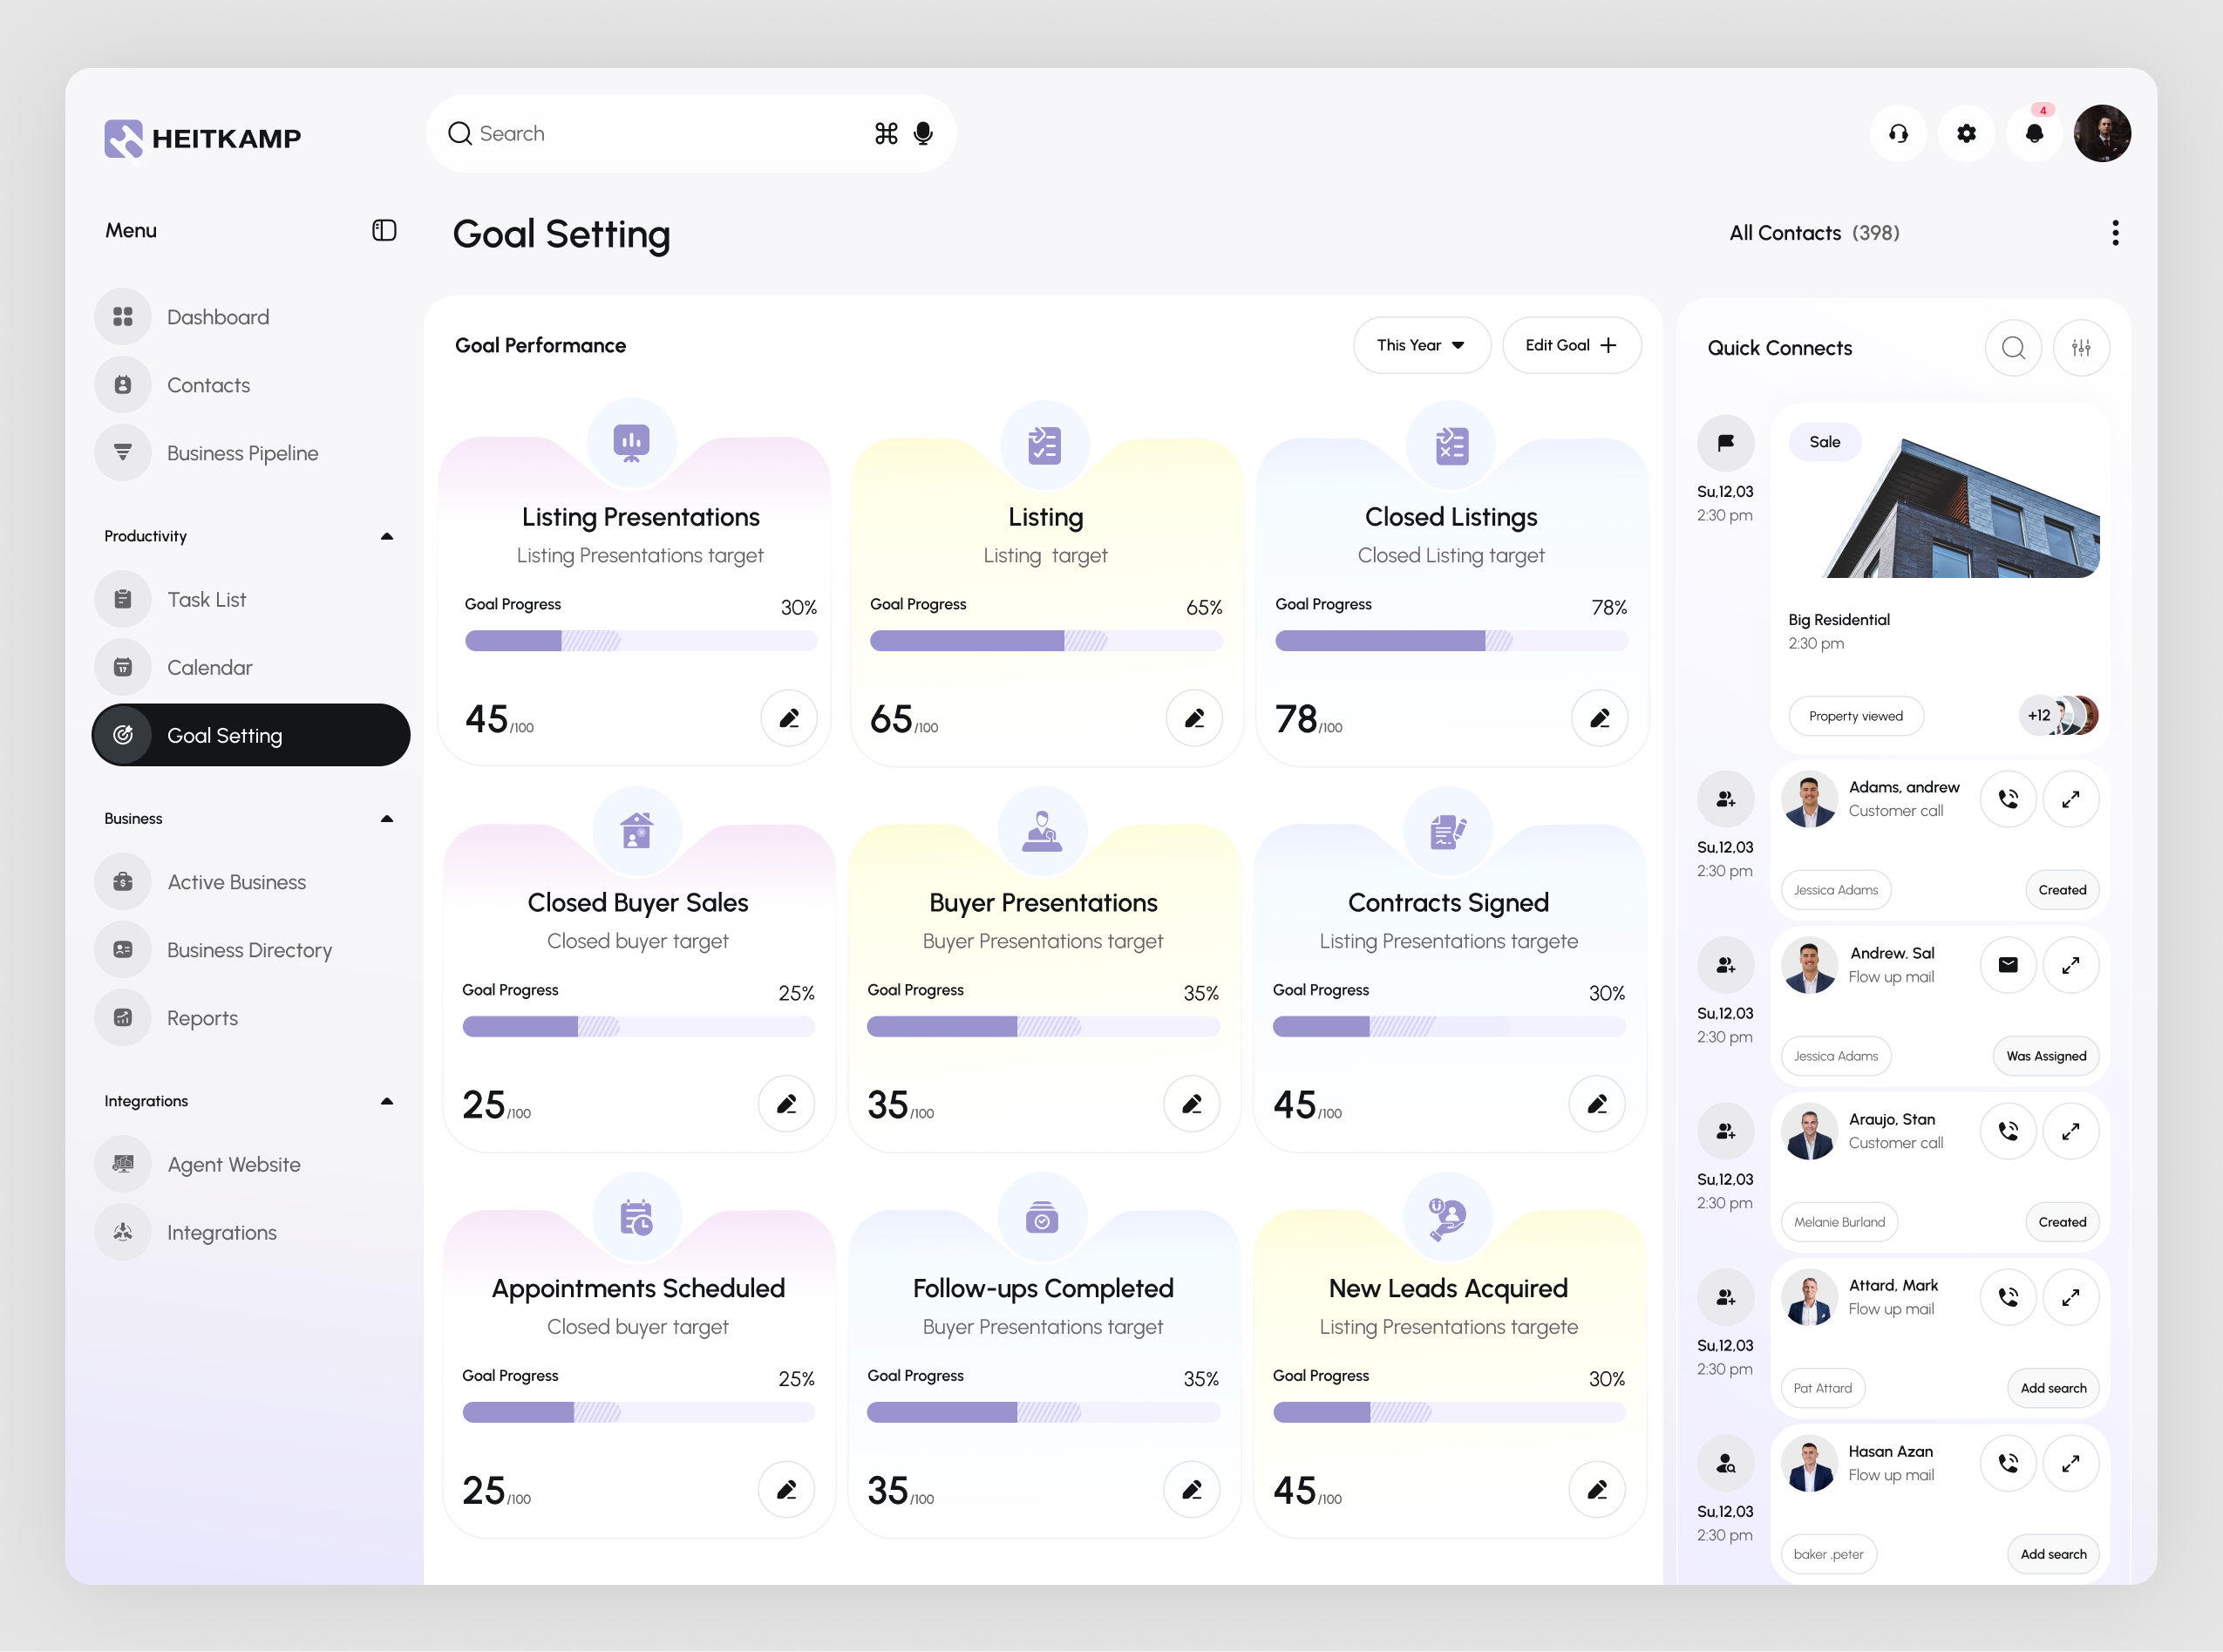Collapse the Integrations section
2223x1652 pixels.
(x=387, y=1101)
